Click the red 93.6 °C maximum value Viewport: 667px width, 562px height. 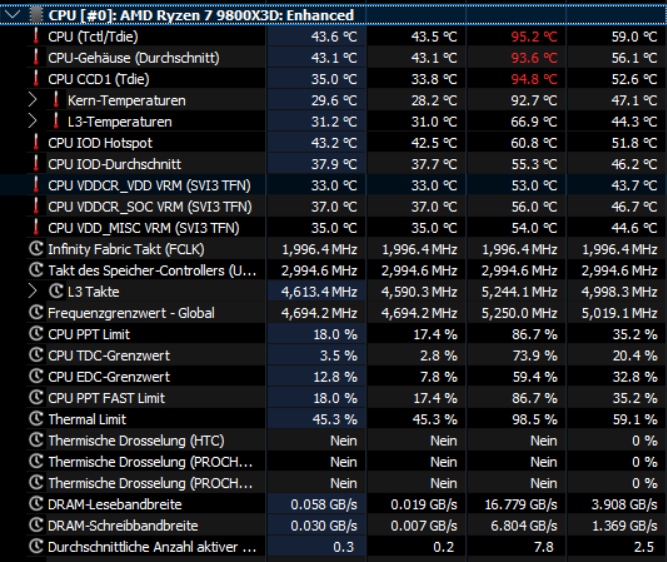click(x=534, y=58)
